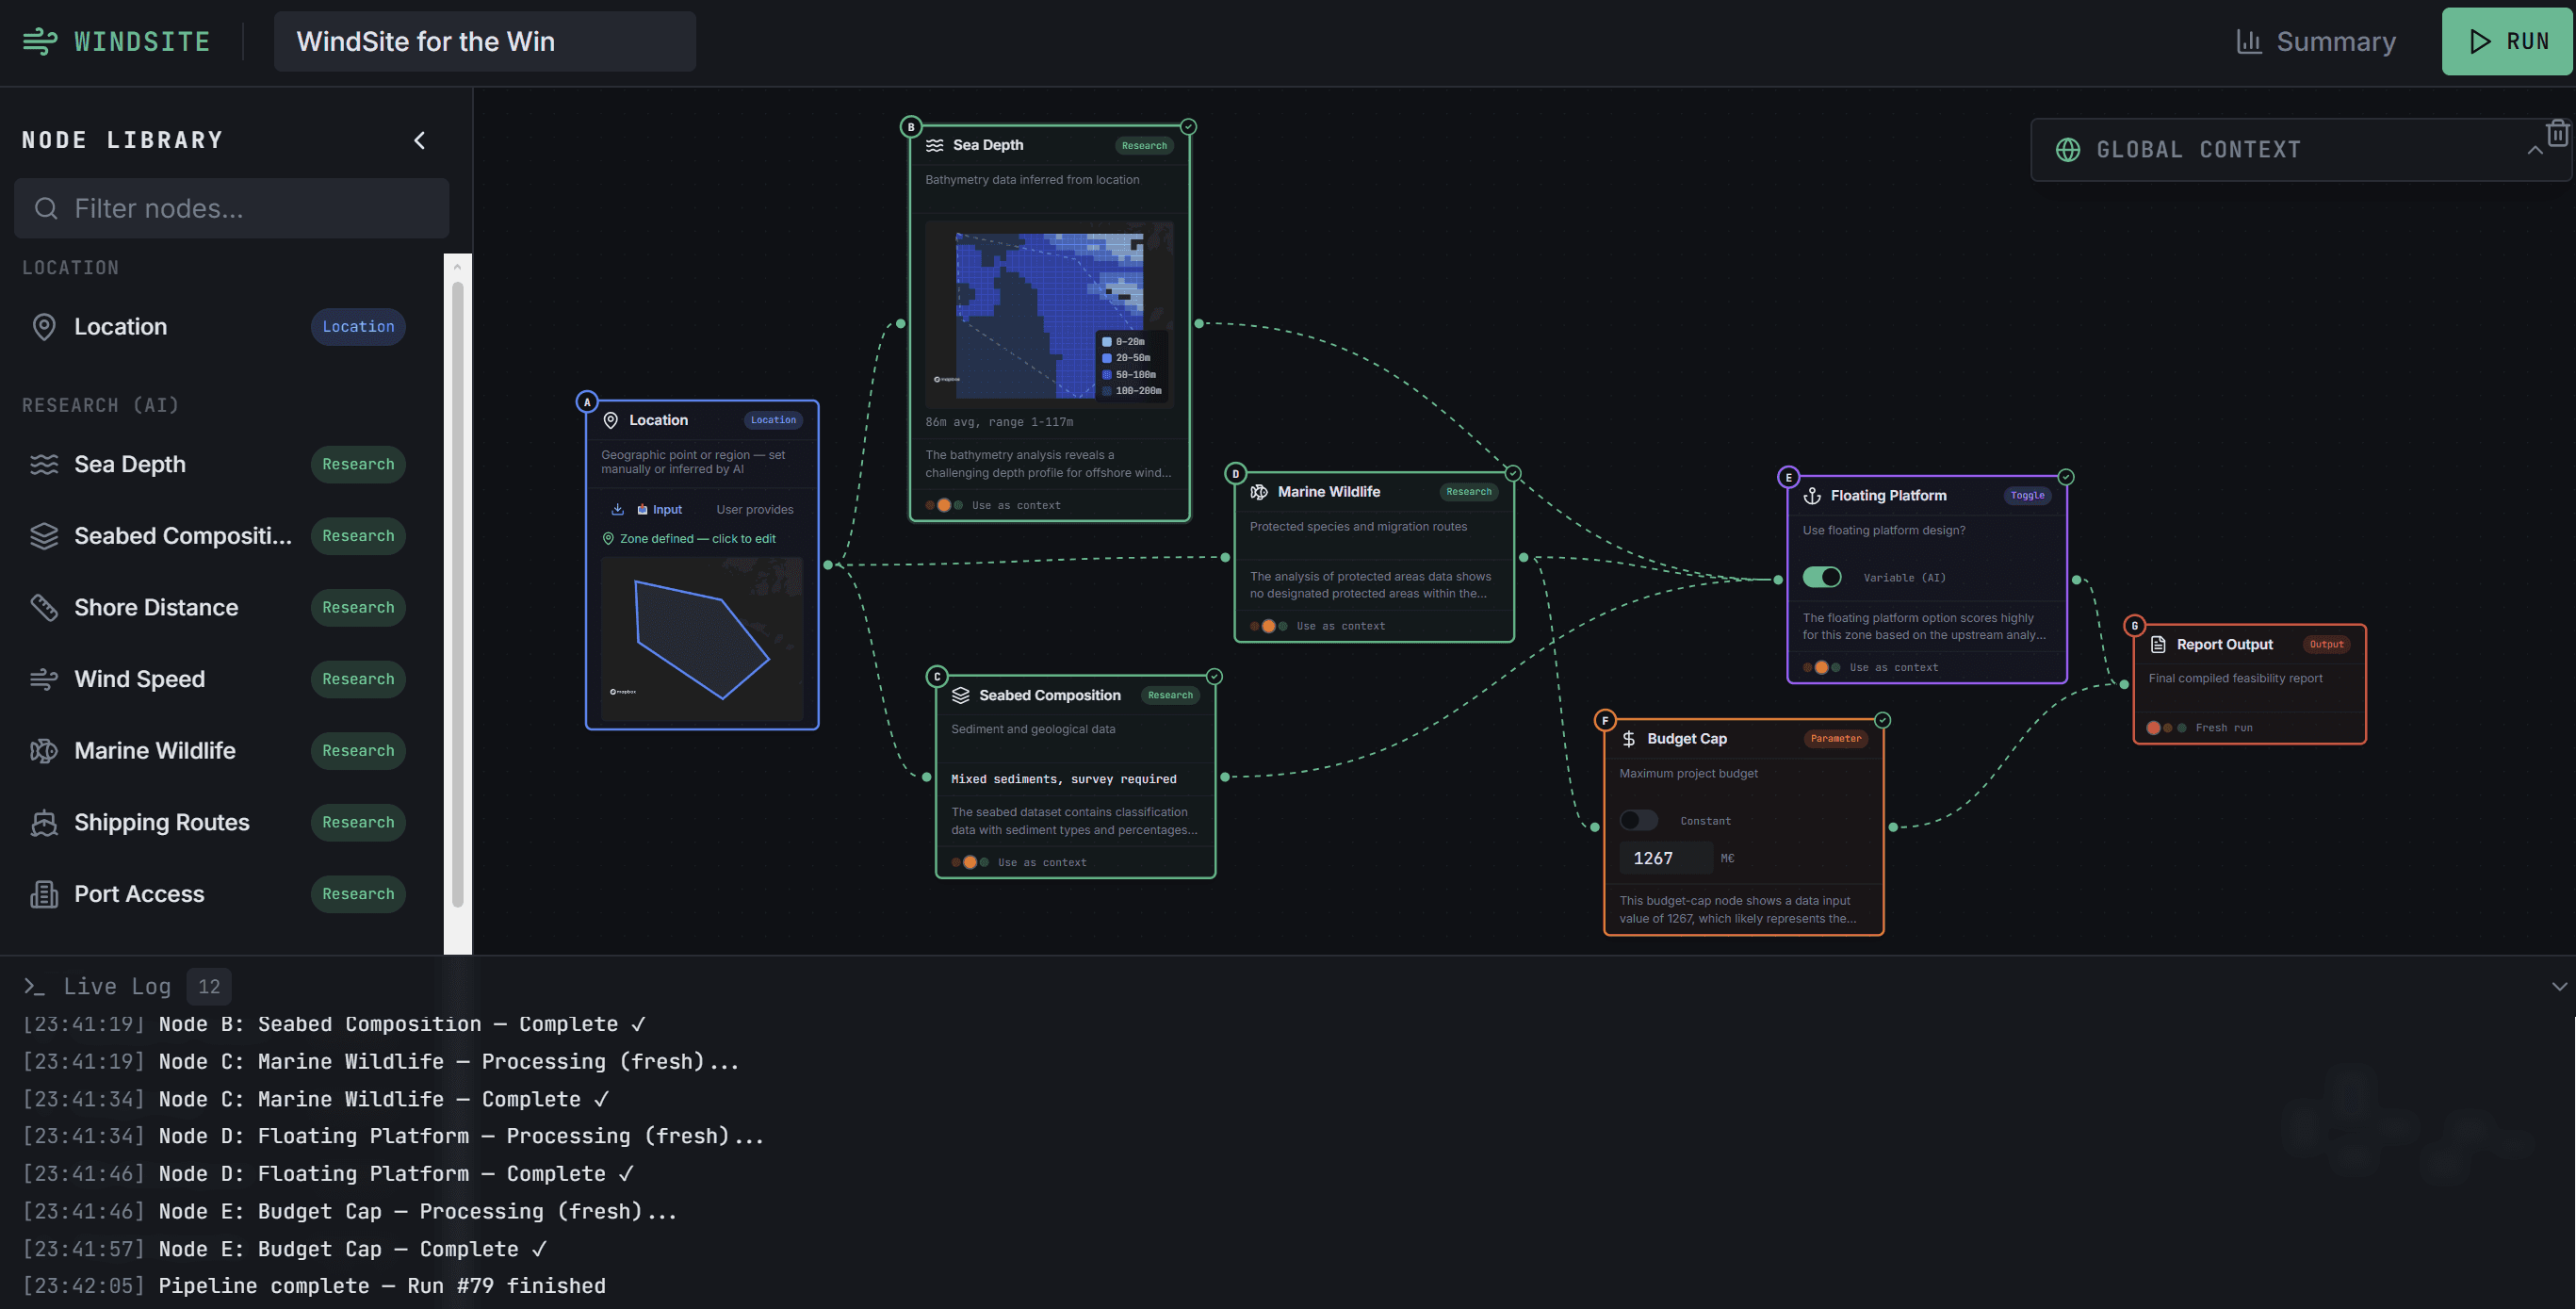Click the Port Access icon
The height and width of the screenshot is (1309, 2576).
(x=43, y=893)
